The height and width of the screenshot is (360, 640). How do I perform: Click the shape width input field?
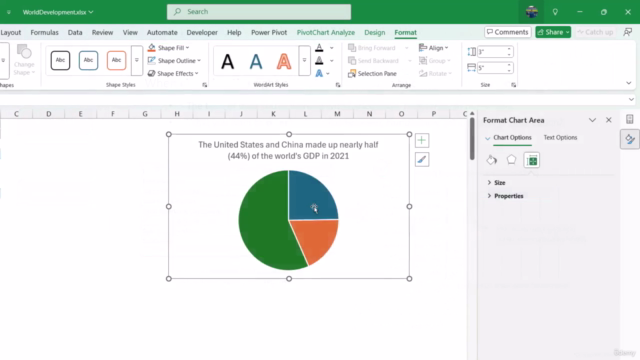(x=492, y=68)
